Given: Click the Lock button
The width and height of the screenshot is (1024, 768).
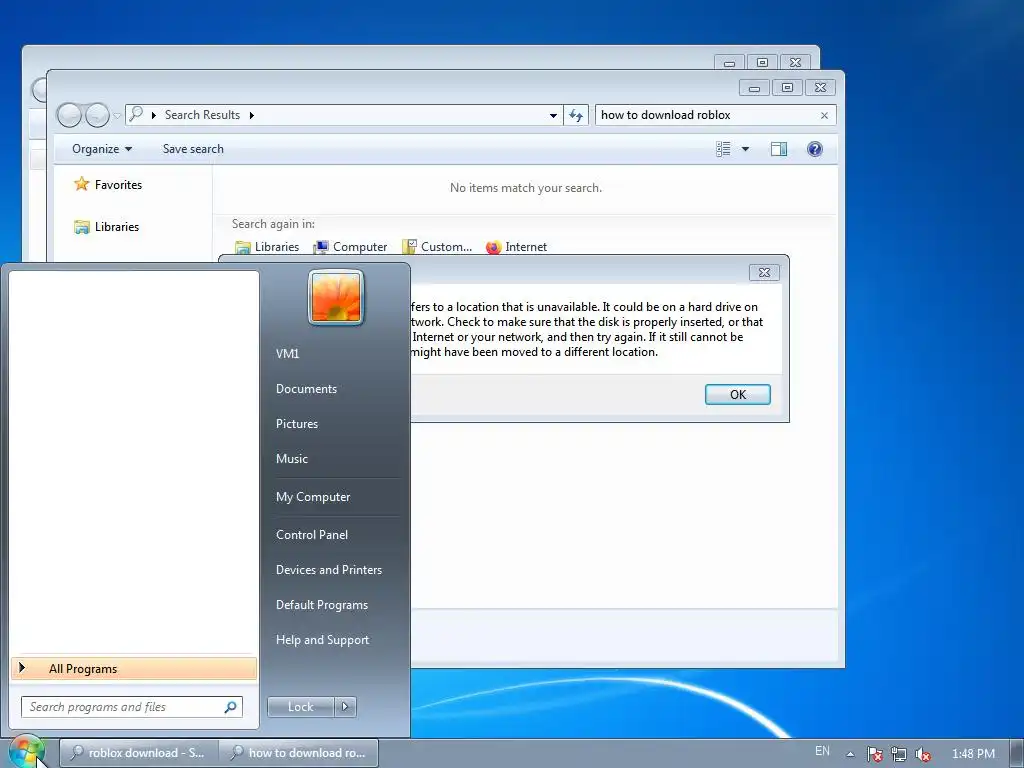Looking at the screenshot, I should tap(300, 707).
